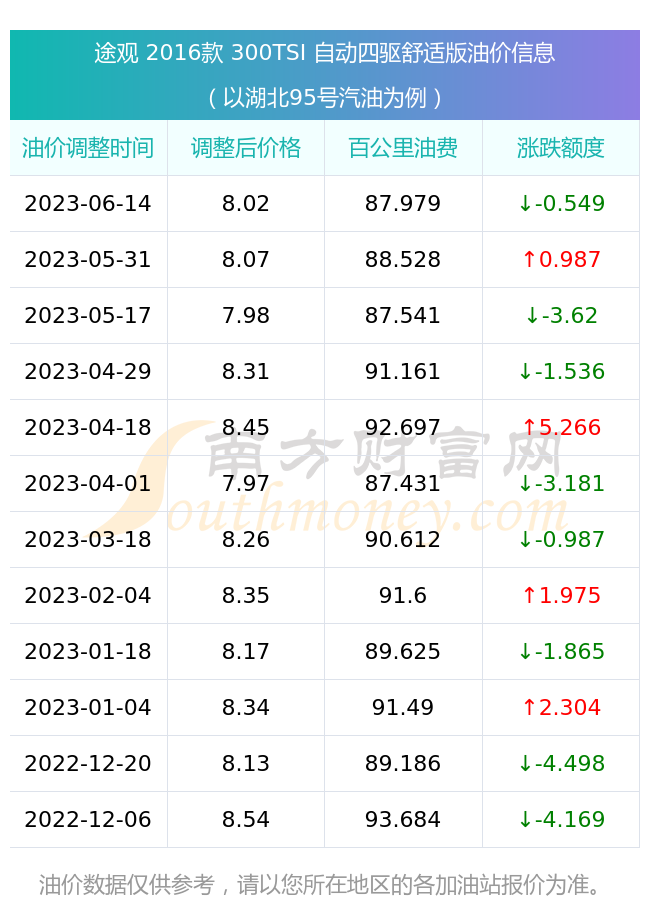Click the green down arrow beside -4.169
Image resolution: width=650 pixels, height=911 pixels.
525,819
